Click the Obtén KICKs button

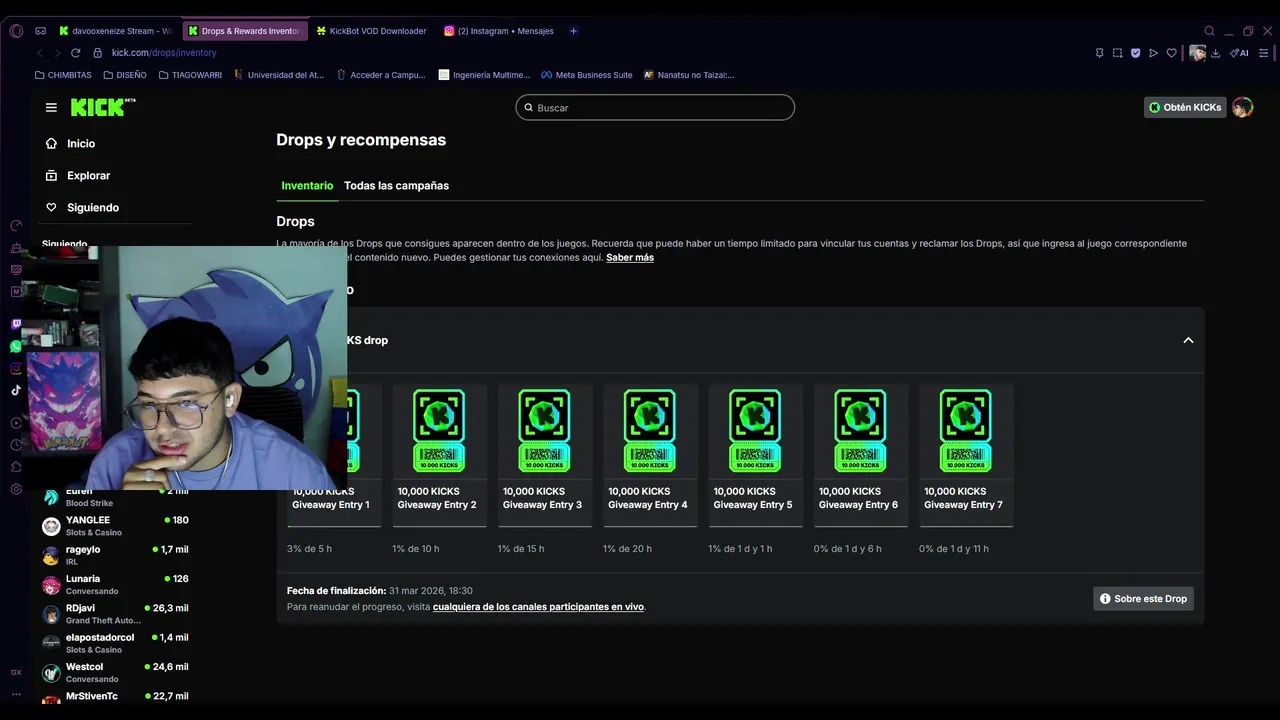(1185, 107)
